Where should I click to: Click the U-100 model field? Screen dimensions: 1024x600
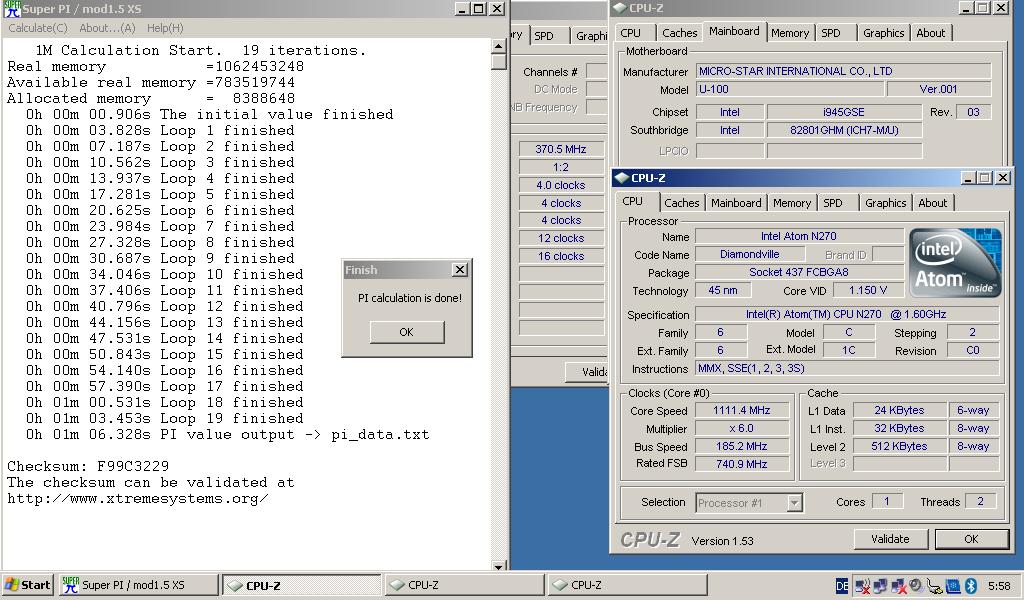(x=790, y=89)
